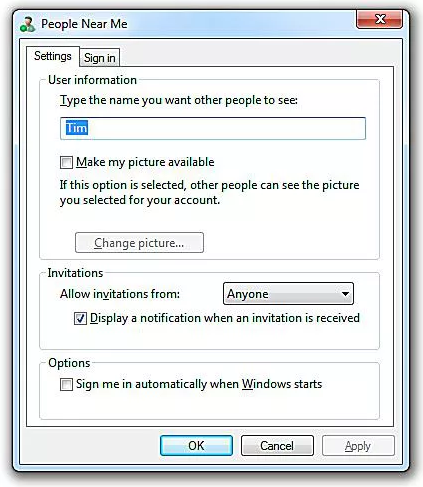Viewport: 423px width, 487px height.
Task: Click the Allow invitations from label
Action: pos(120,294)
